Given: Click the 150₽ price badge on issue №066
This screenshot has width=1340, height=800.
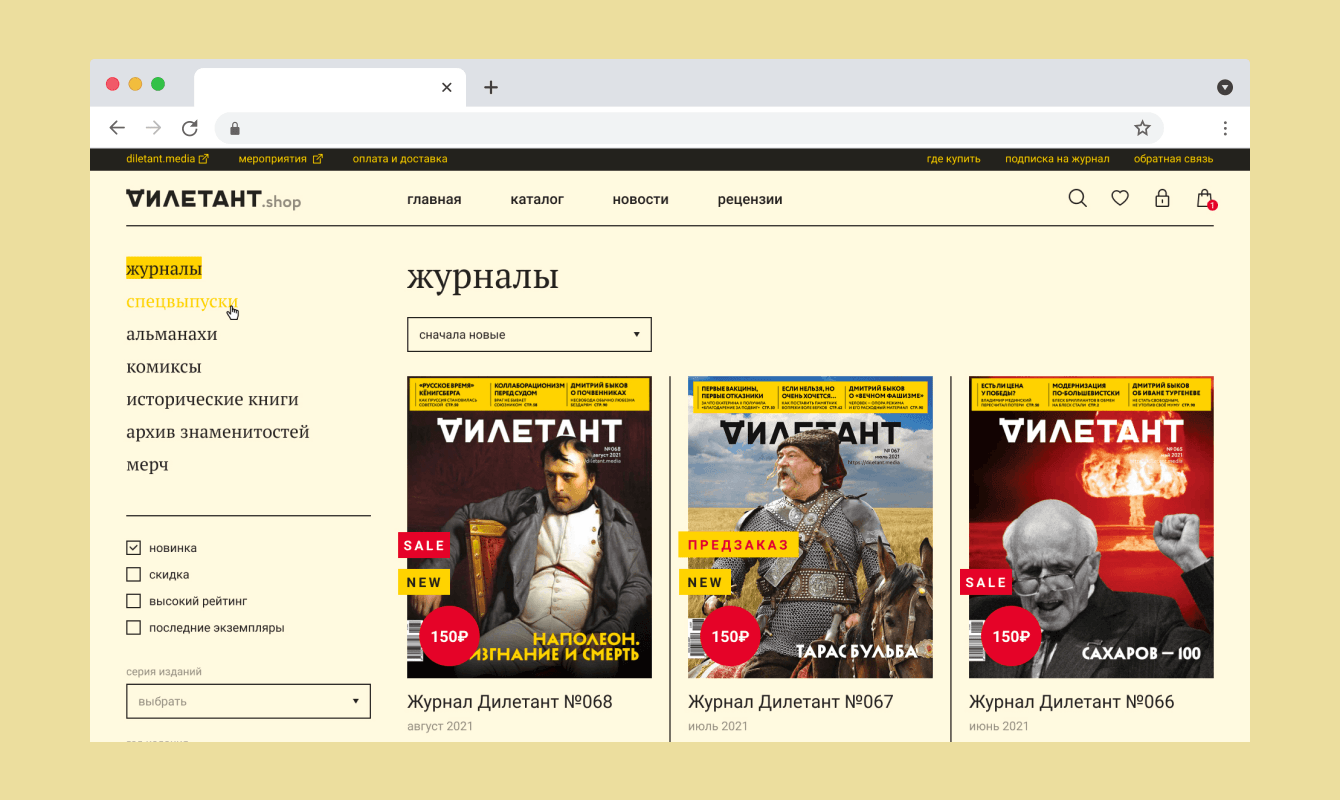Looking at the screenshot, I should (1011, 636).
